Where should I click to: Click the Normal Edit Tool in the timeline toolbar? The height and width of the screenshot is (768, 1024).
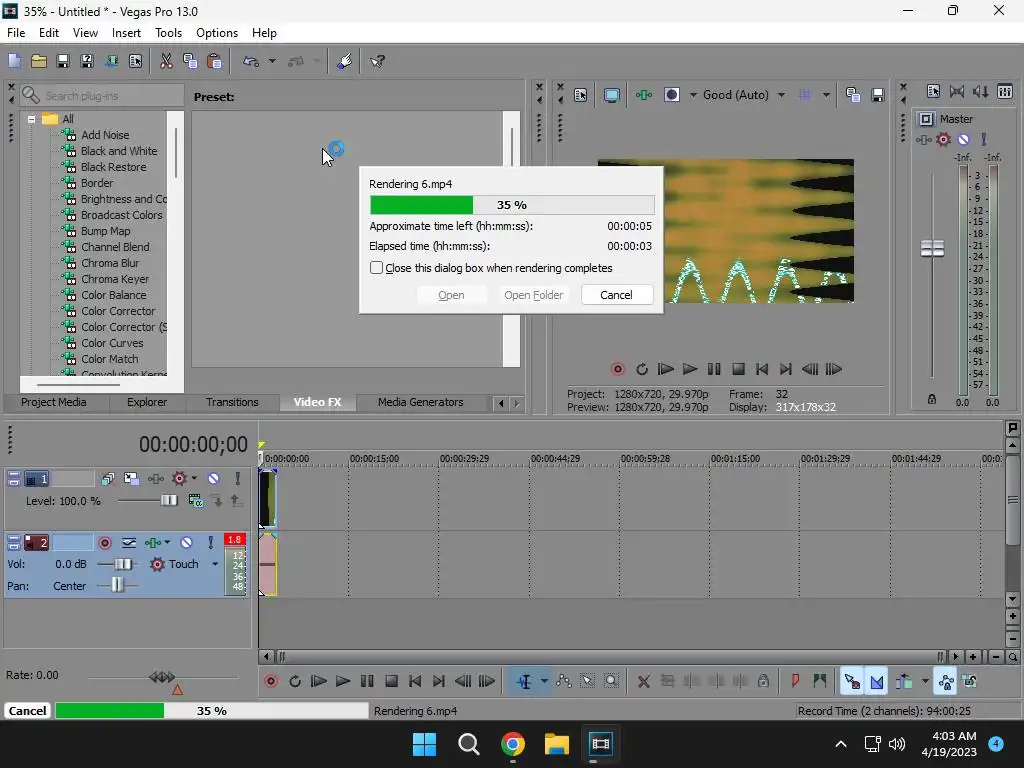pyautogui.click(x=524, y=681)
